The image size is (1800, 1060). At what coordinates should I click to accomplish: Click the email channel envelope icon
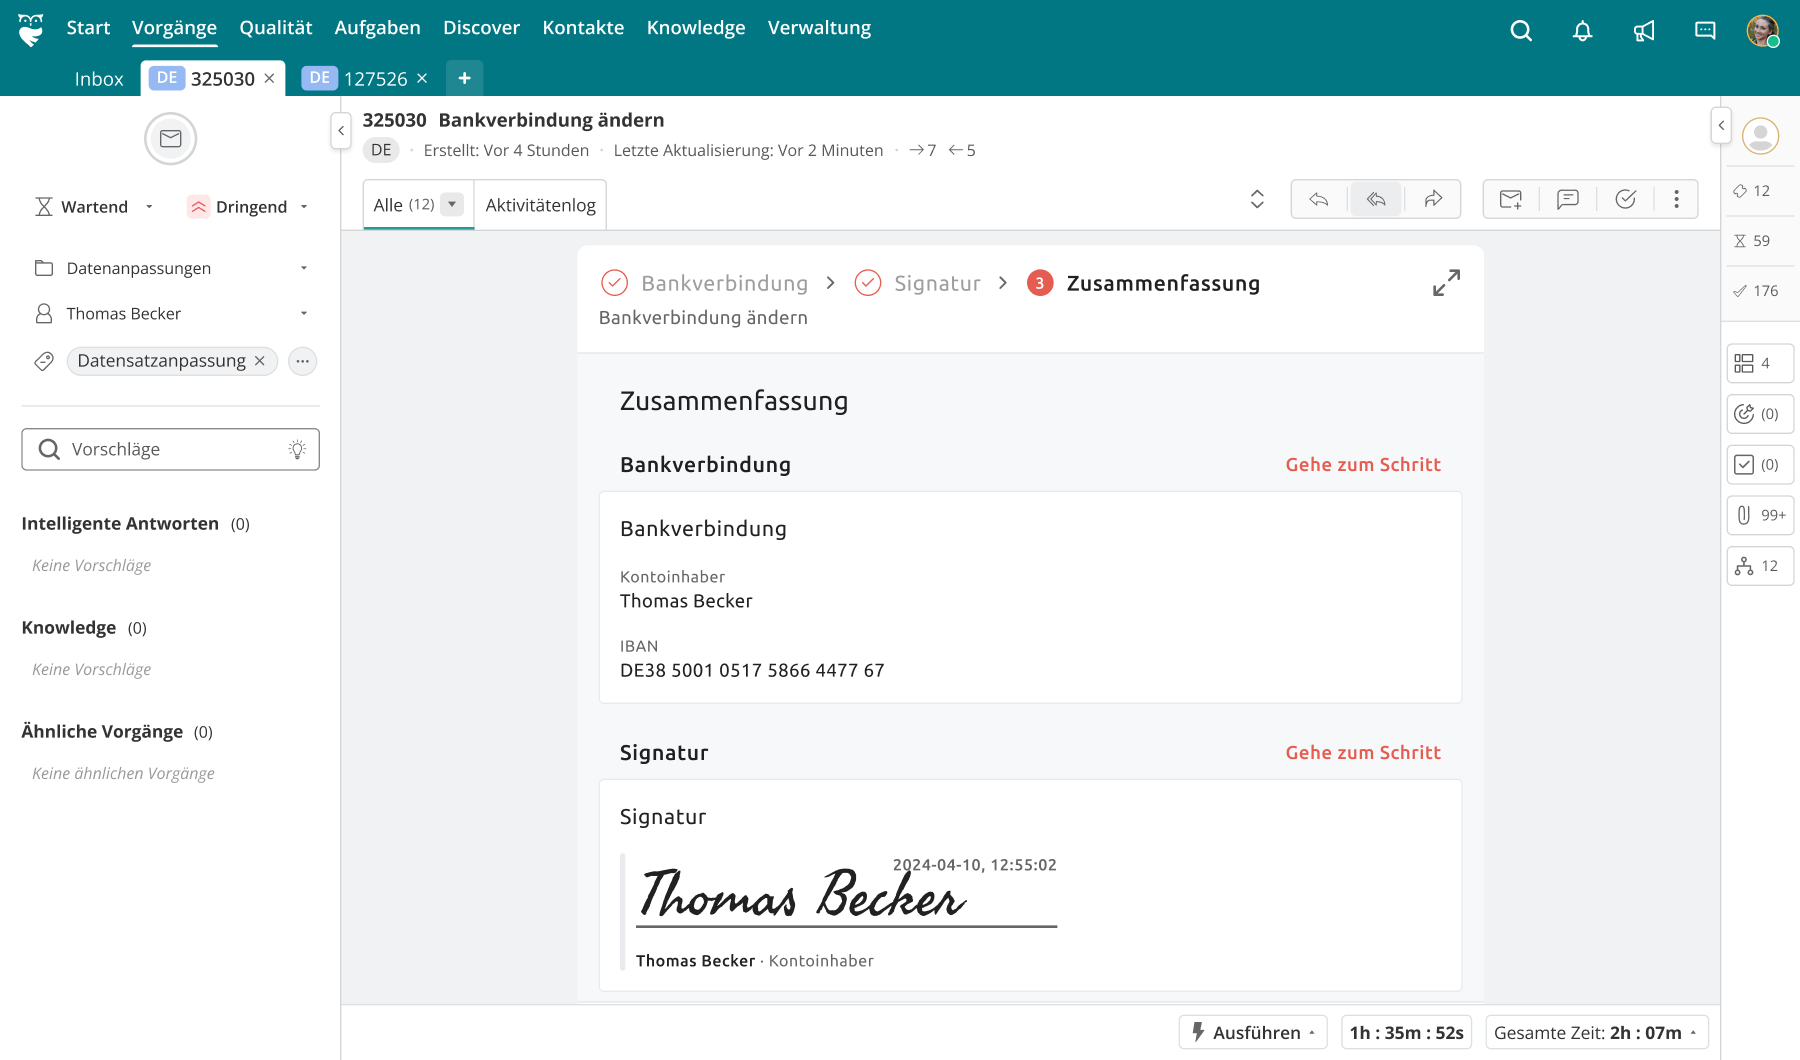170,139
